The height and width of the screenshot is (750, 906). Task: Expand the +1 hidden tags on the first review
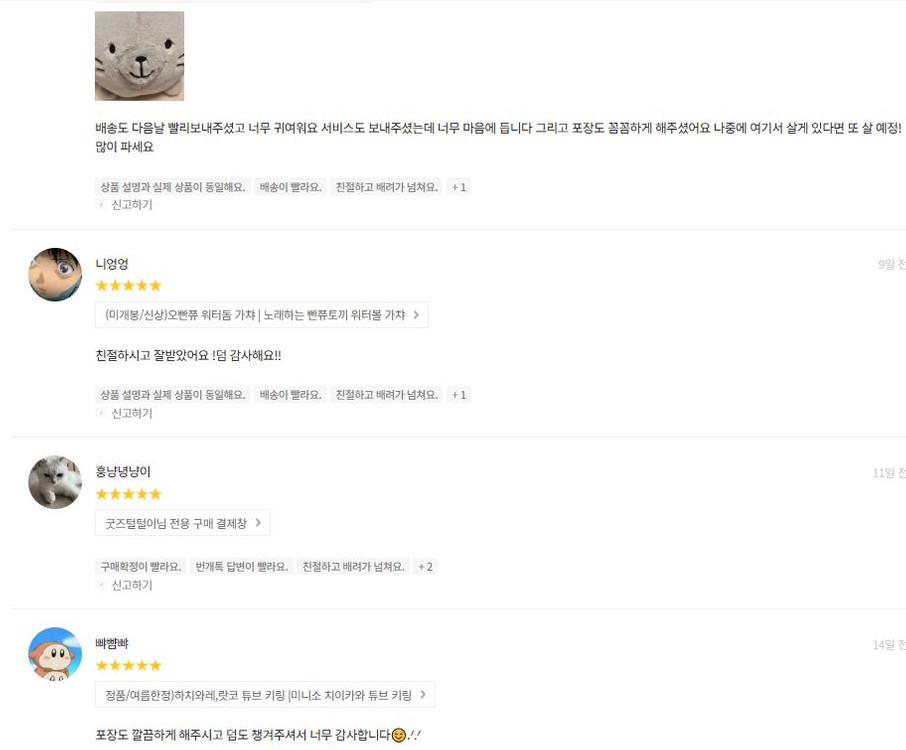click(458, 186)
